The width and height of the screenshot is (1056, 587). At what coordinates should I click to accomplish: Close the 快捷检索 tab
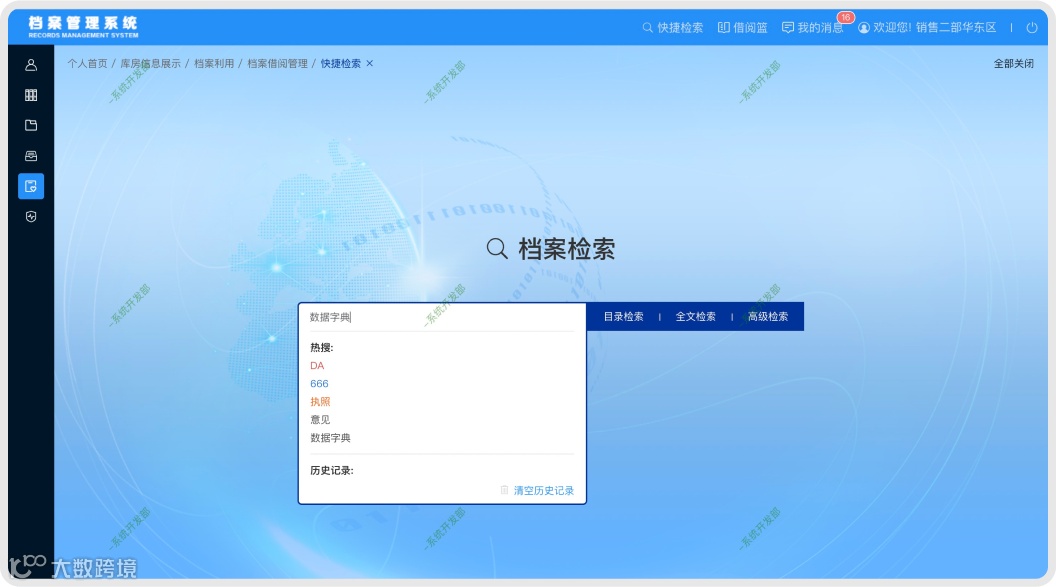[x=369, y=63]
